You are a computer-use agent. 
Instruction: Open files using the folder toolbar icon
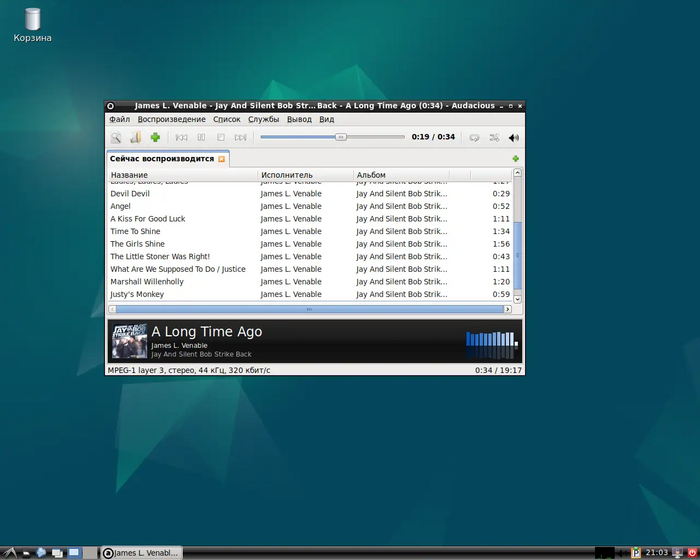pyautogui.click(x=136, y=137)
